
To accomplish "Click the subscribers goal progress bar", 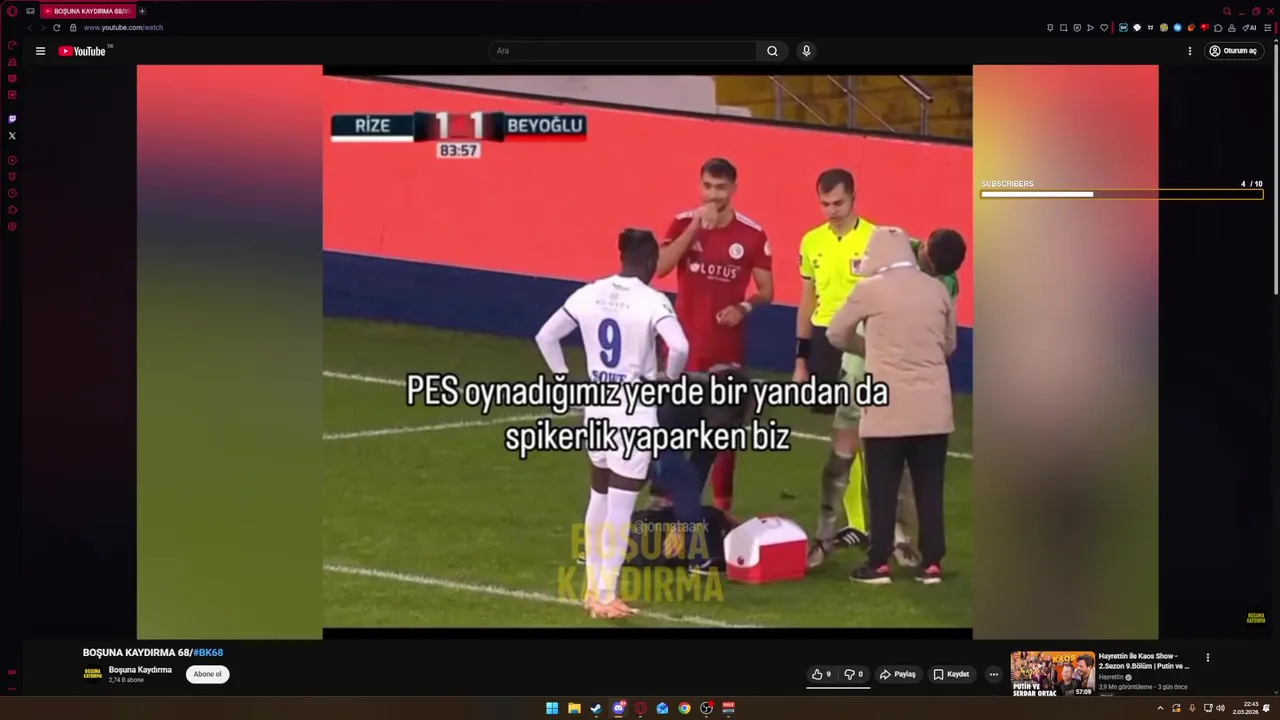I will point(1121,194).
